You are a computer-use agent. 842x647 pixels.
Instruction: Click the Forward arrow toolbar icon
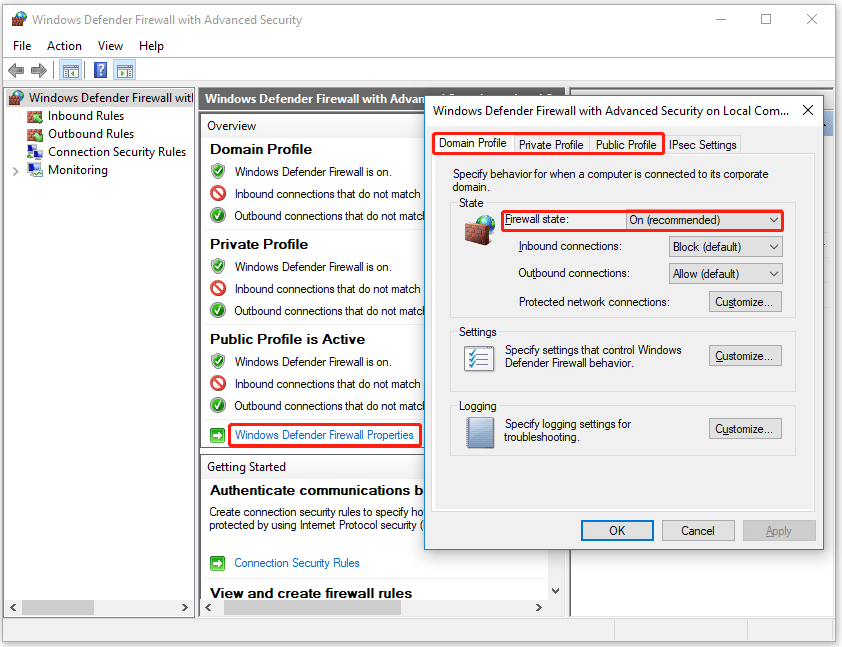pos(39,70)
